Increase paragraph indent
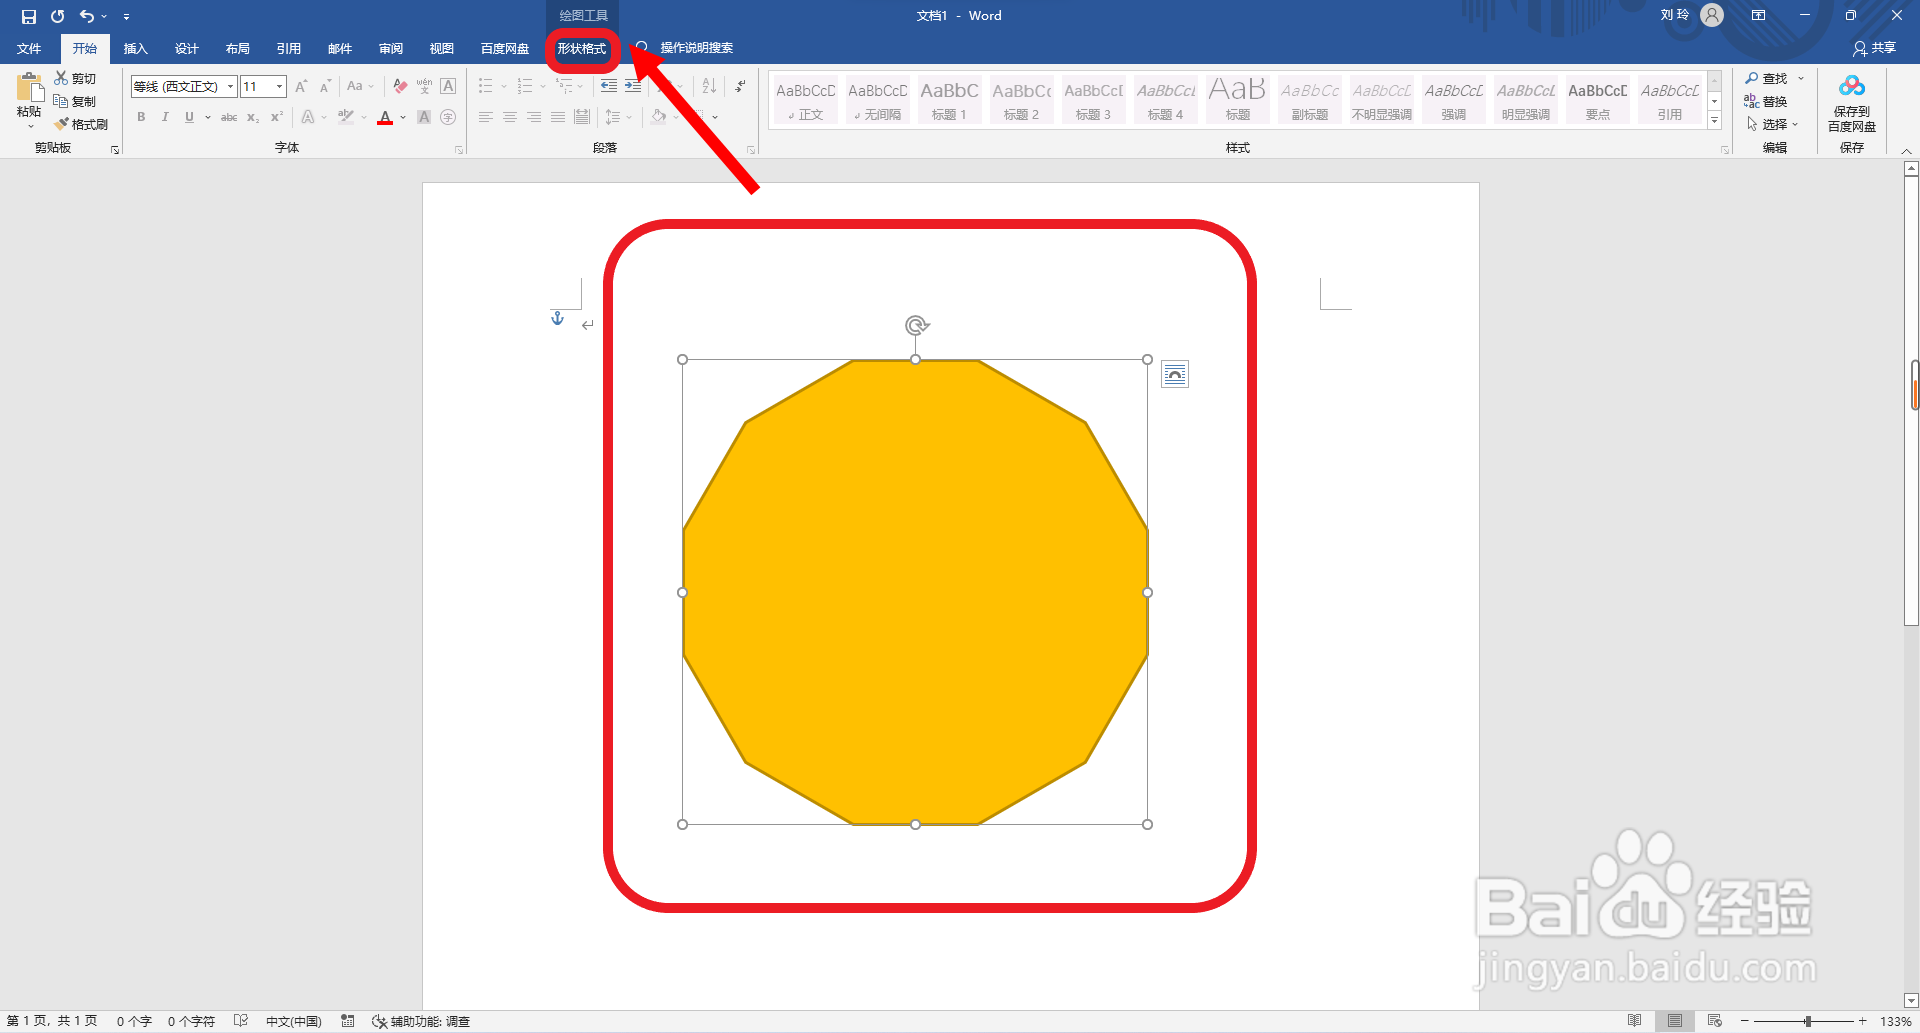Viewport: 1920px width, 1033px height. coord(632,86)
